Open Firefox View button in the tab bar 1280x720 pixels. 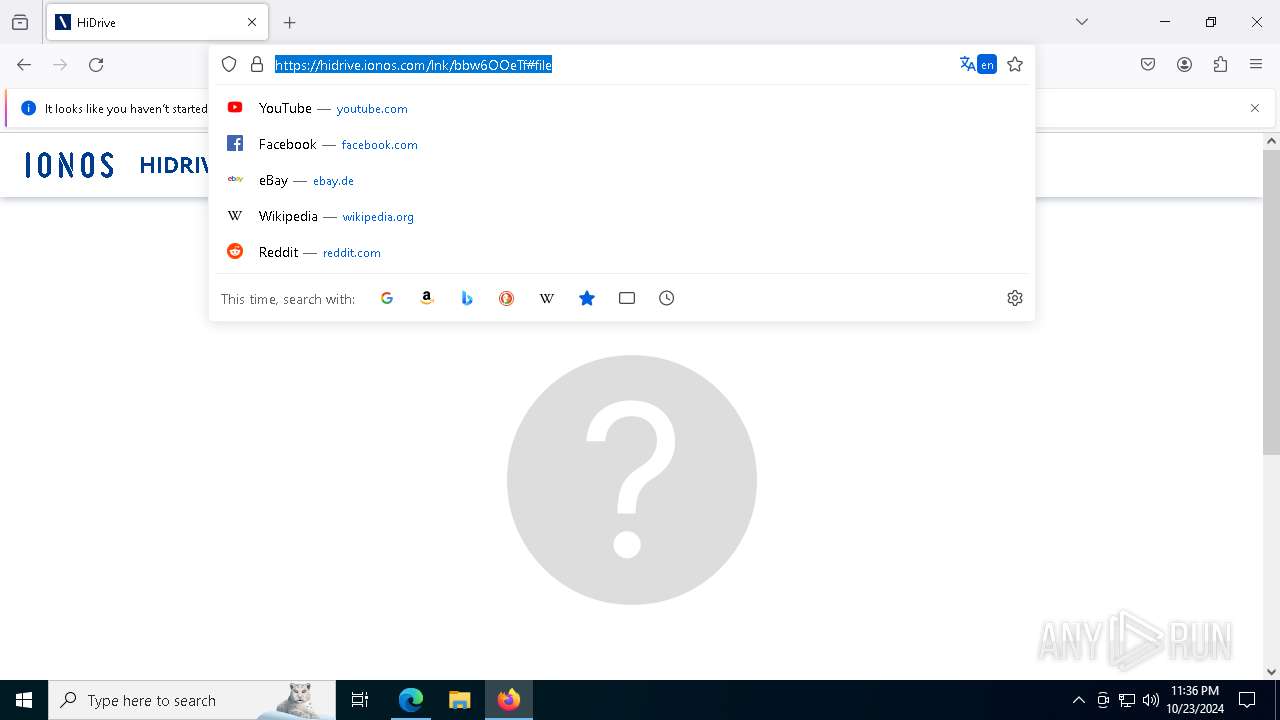pyautogui.click(x=20, y=22)
